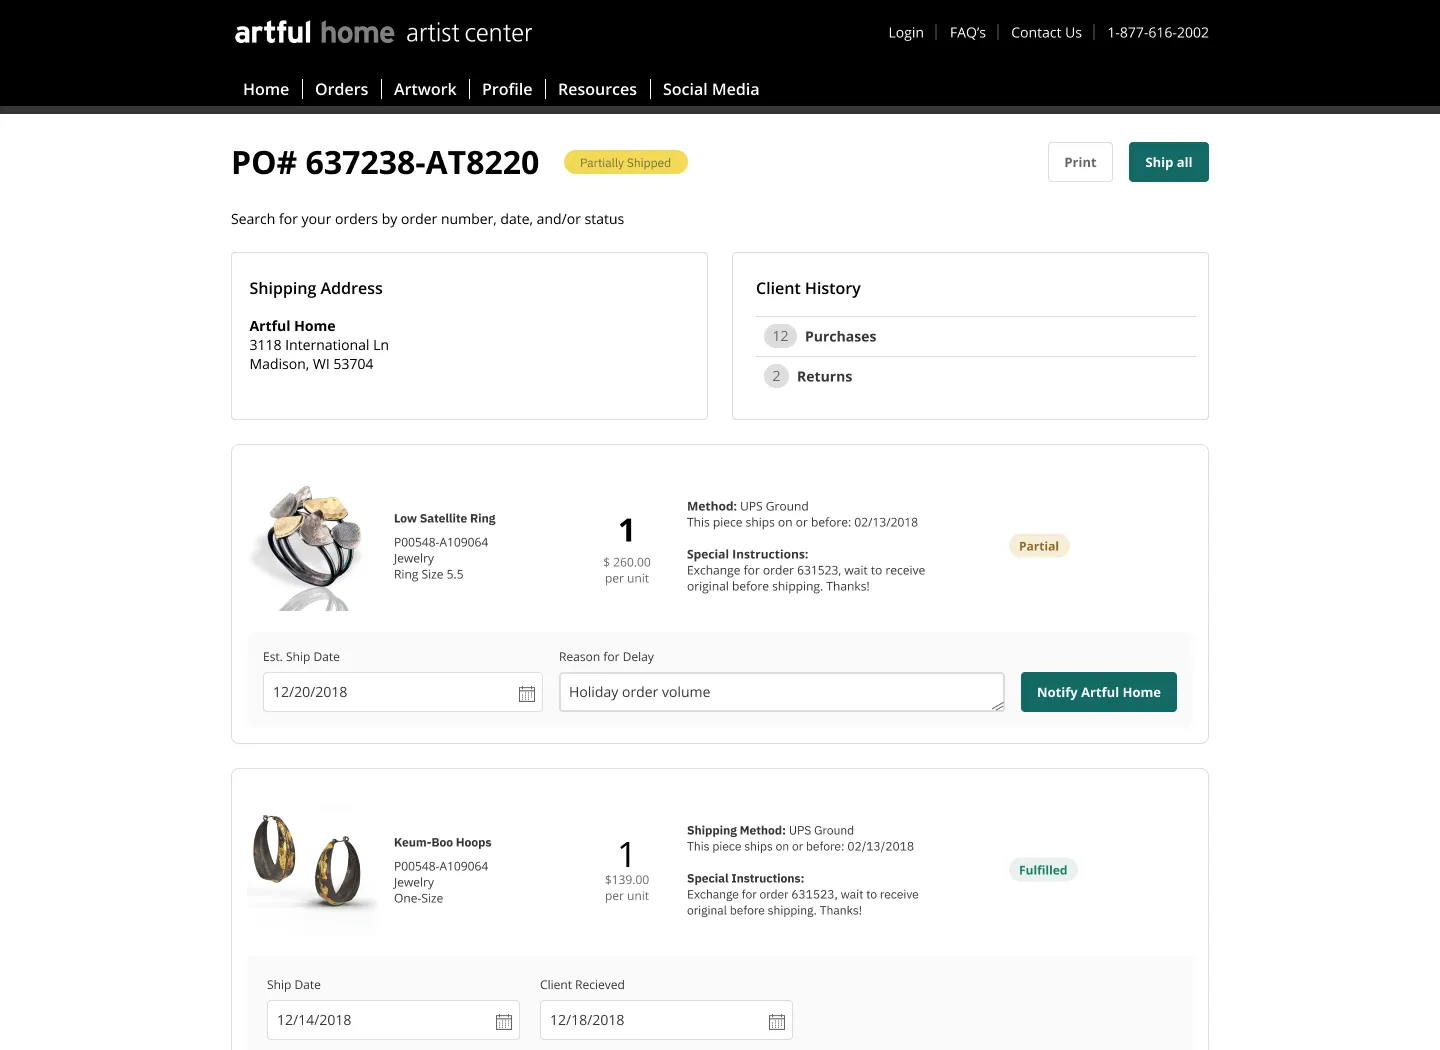Open the Profile page
The width and height of the screenshot is (1440, 1050).
(x=507, y=89)
